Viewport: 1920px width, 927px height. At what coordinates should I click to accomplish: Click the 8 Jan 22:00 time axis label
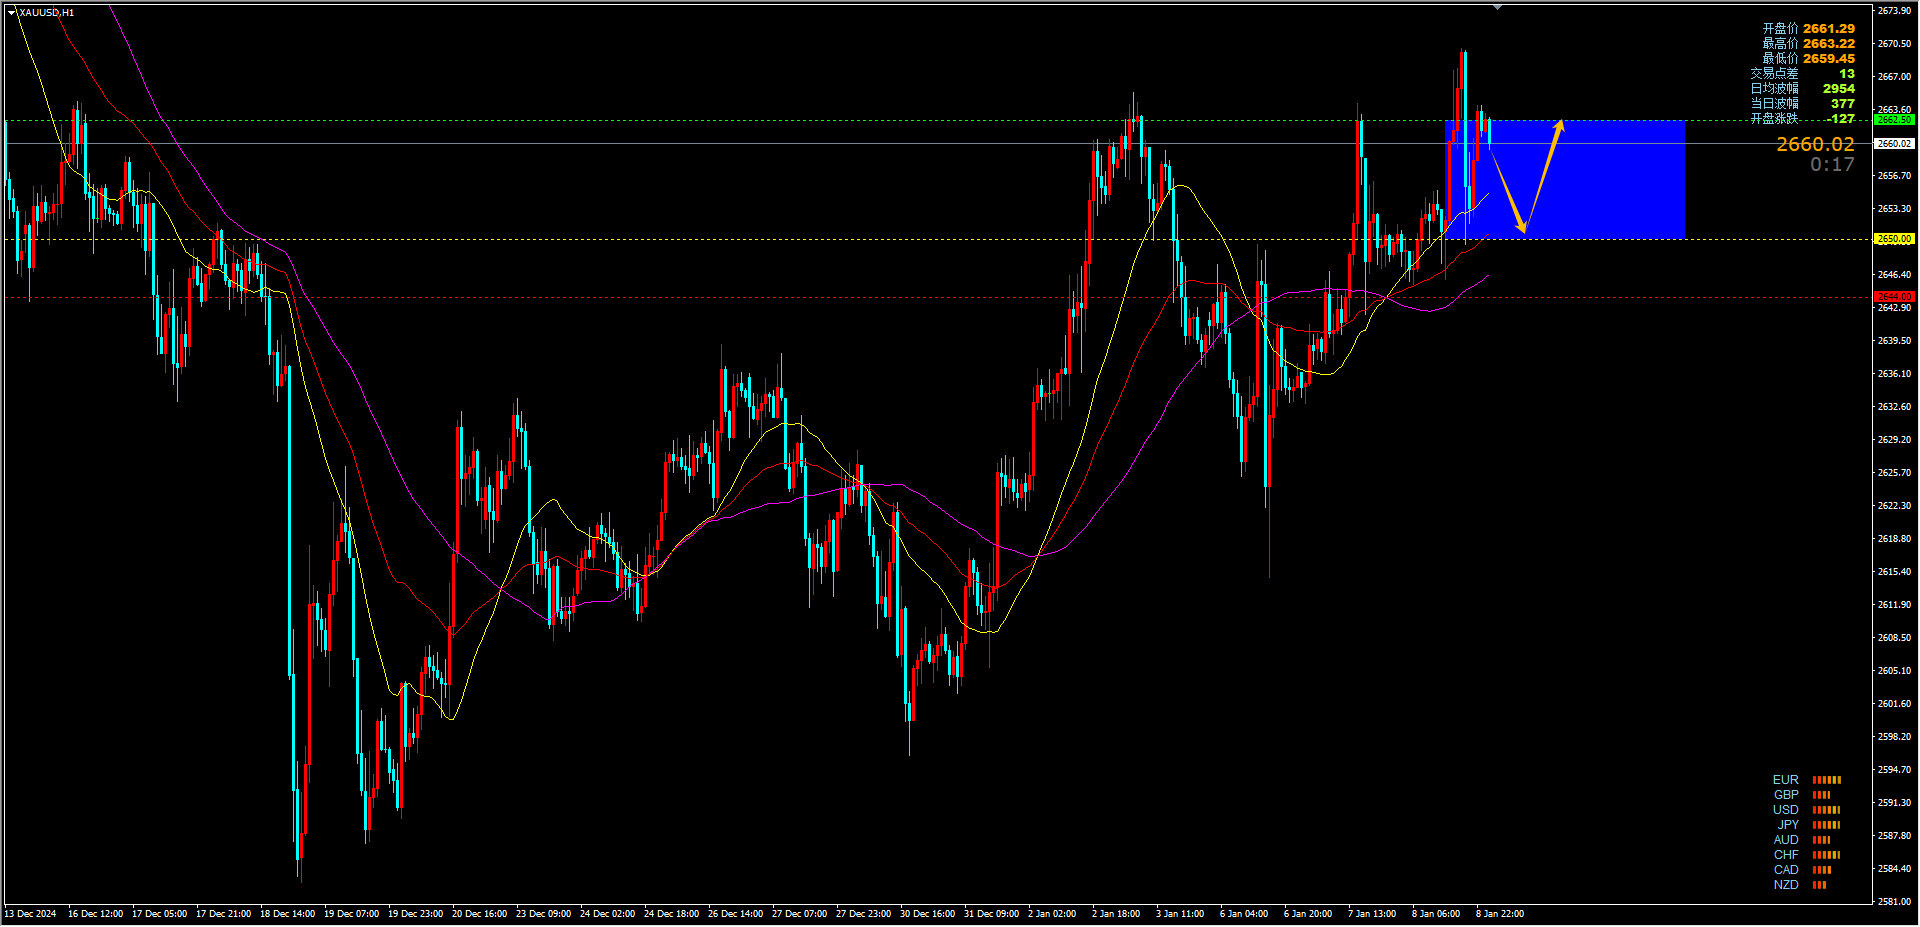click(x=1500, y=914)
